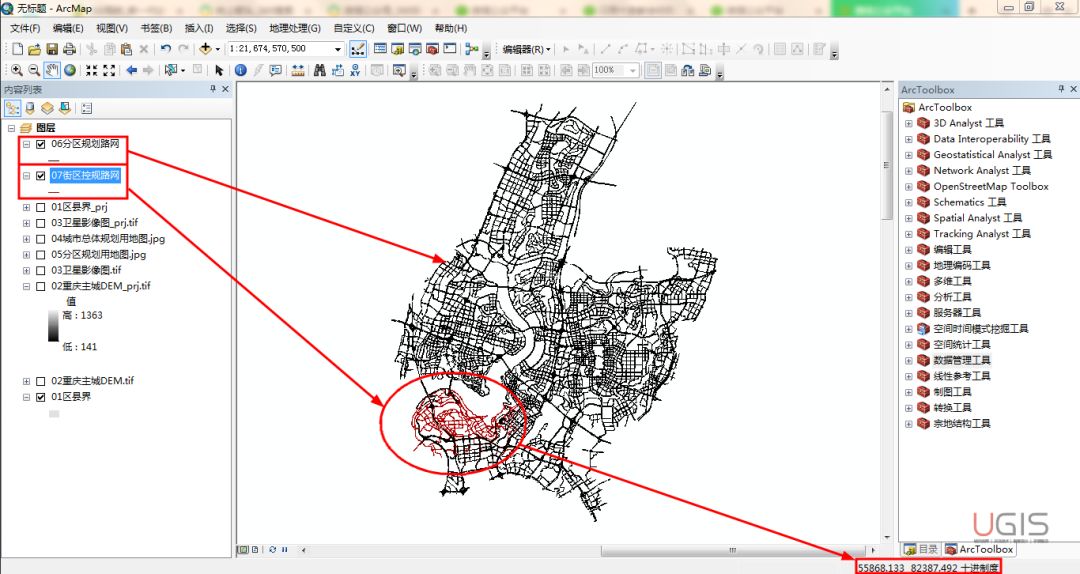Open the map scale dropdown

click(337, 49)
